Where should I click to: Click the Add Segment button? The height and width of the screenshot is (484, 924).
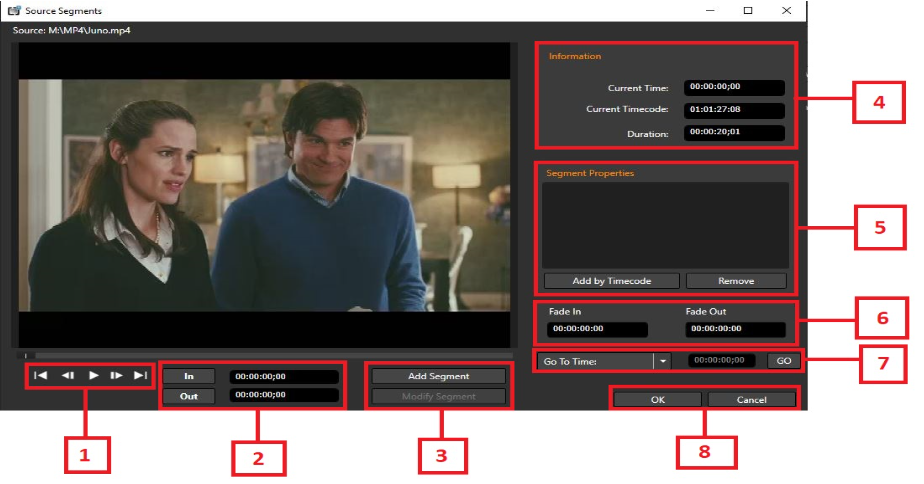(x=438, y=376)
